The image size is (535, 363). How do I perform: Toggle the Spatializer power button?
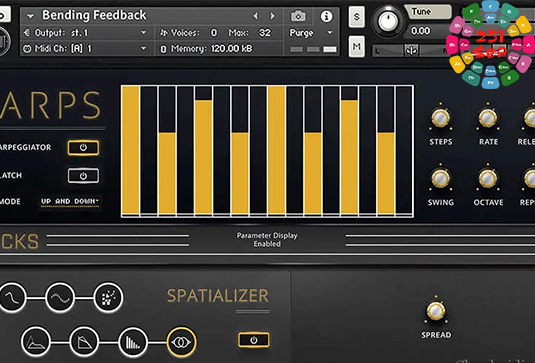click(x=254, y=340)
